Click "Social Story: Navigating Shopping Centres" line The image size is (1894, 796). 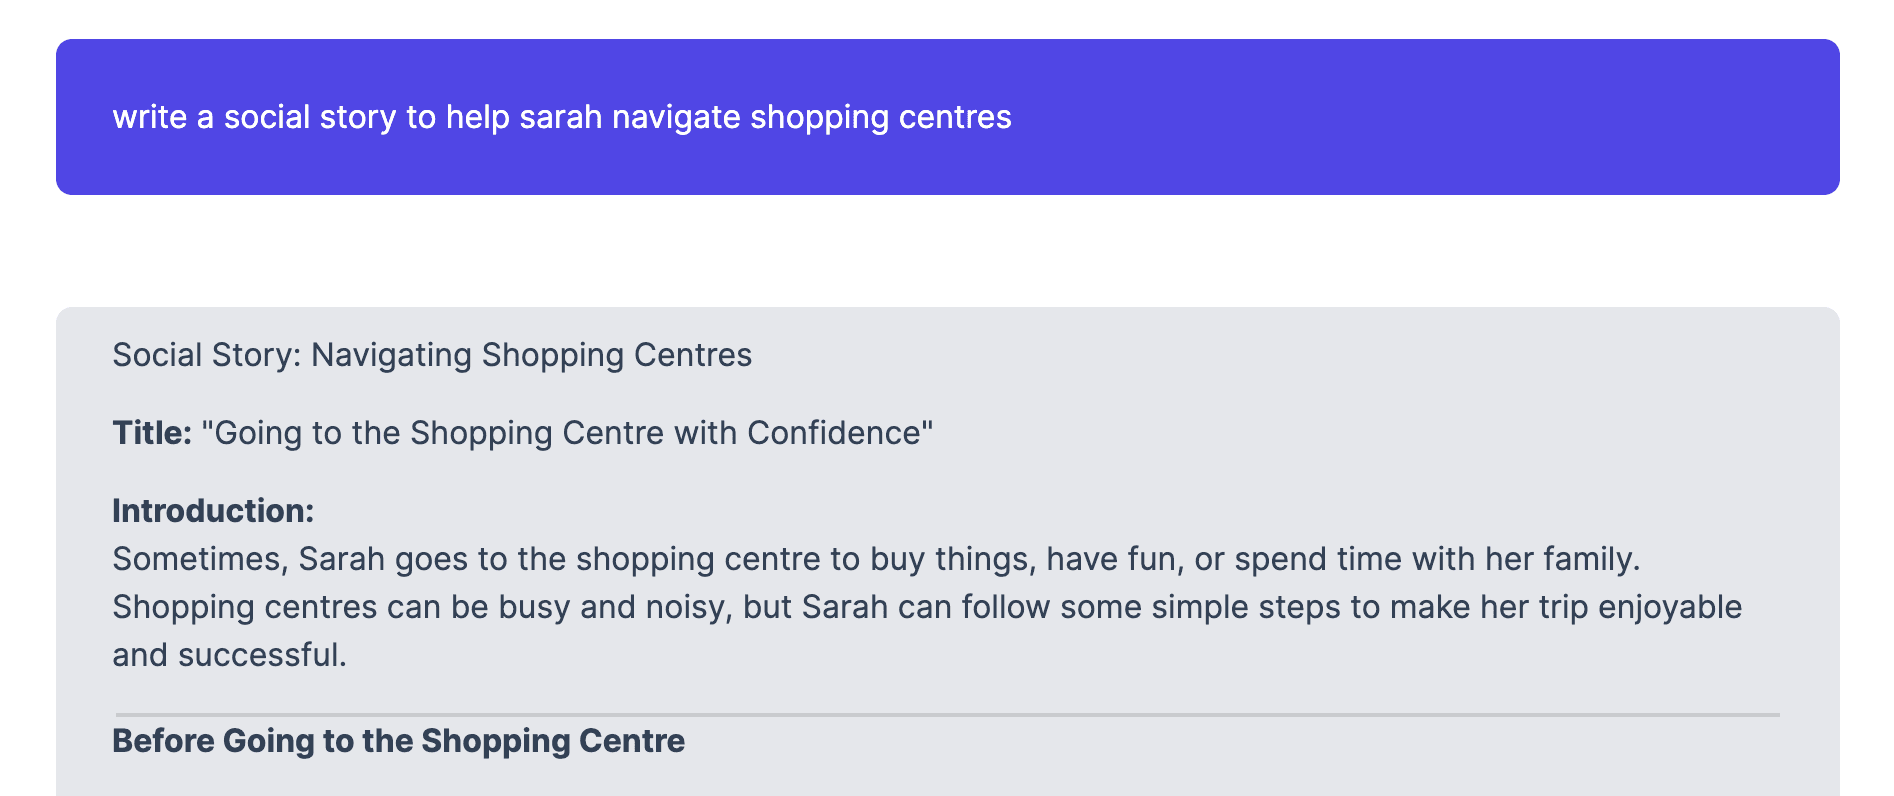point(432,355)
